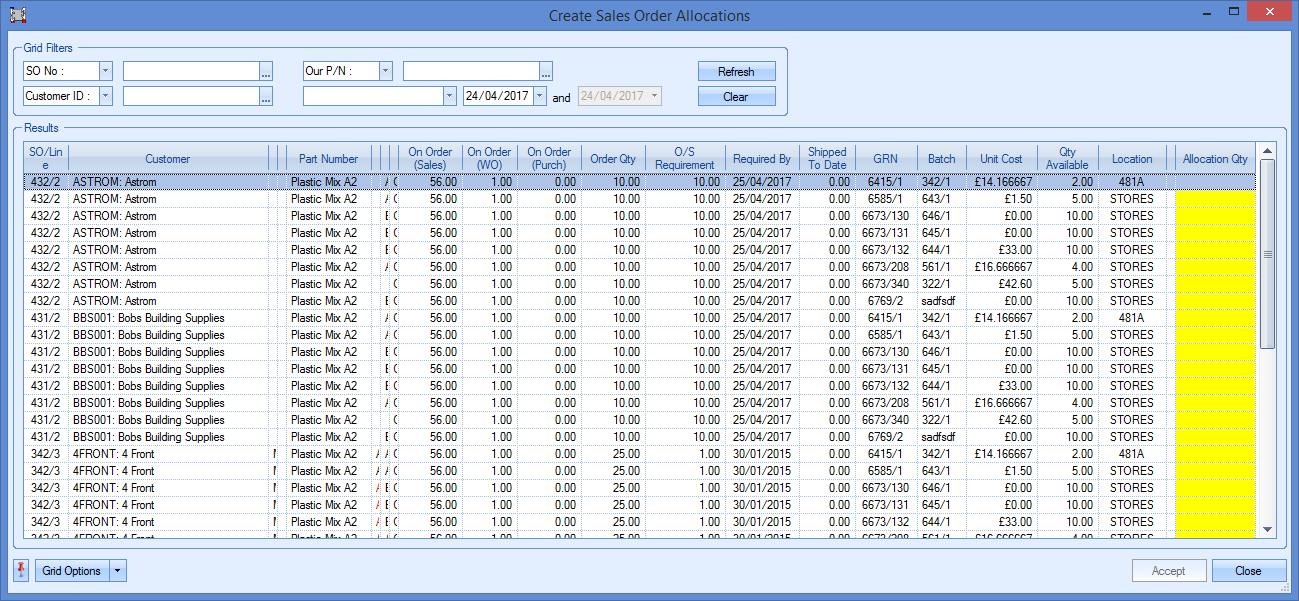The height and width of the screenshot is (601, 1299).
Task: Click the application icon in title bar
Action: tap(16, 15)
